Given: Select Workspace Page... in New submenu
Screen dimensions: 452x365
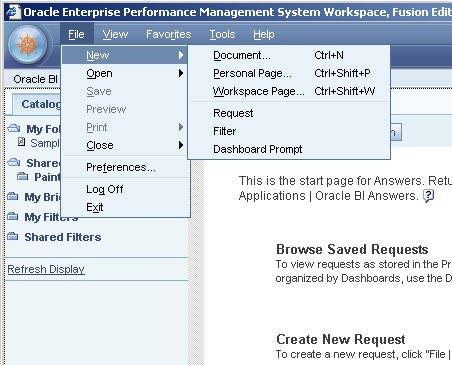Looking at the screenshot, I should pos(289,91).
